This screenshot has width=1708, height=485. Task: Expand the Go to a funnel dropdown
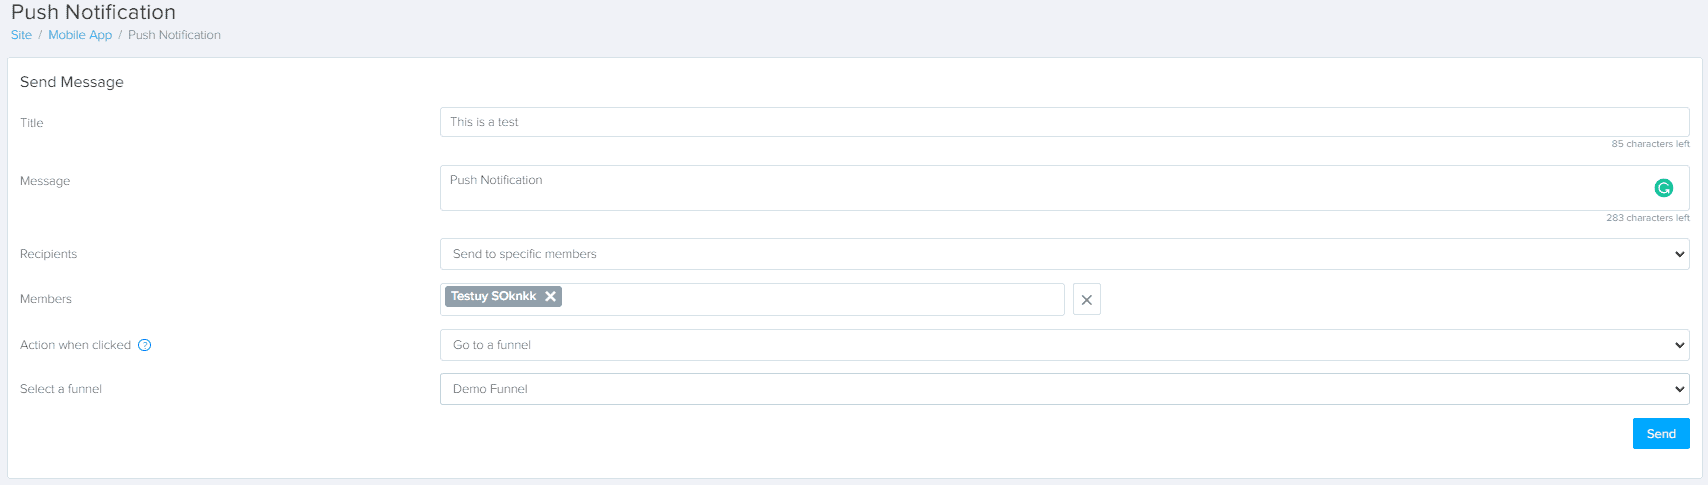(1064, 345)
